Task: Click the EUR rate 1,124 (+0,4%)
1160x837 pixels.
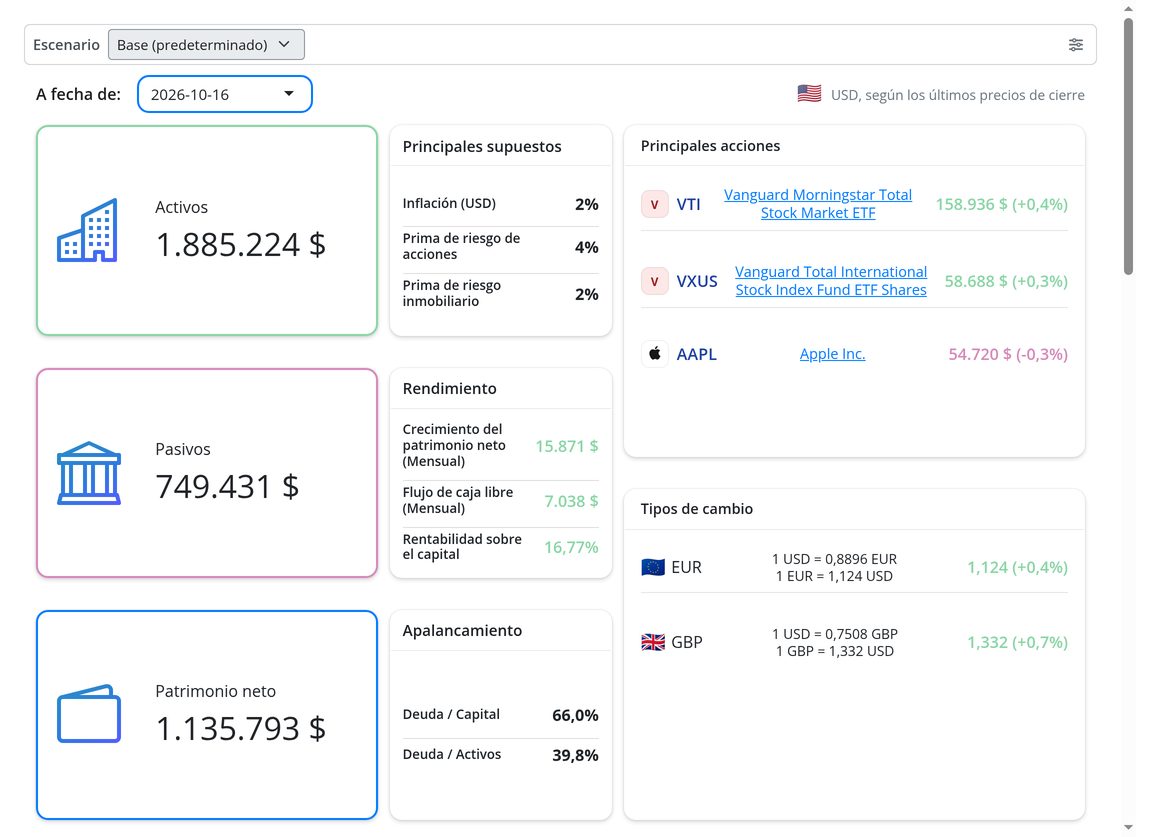Action: [x=1017, y=568]
